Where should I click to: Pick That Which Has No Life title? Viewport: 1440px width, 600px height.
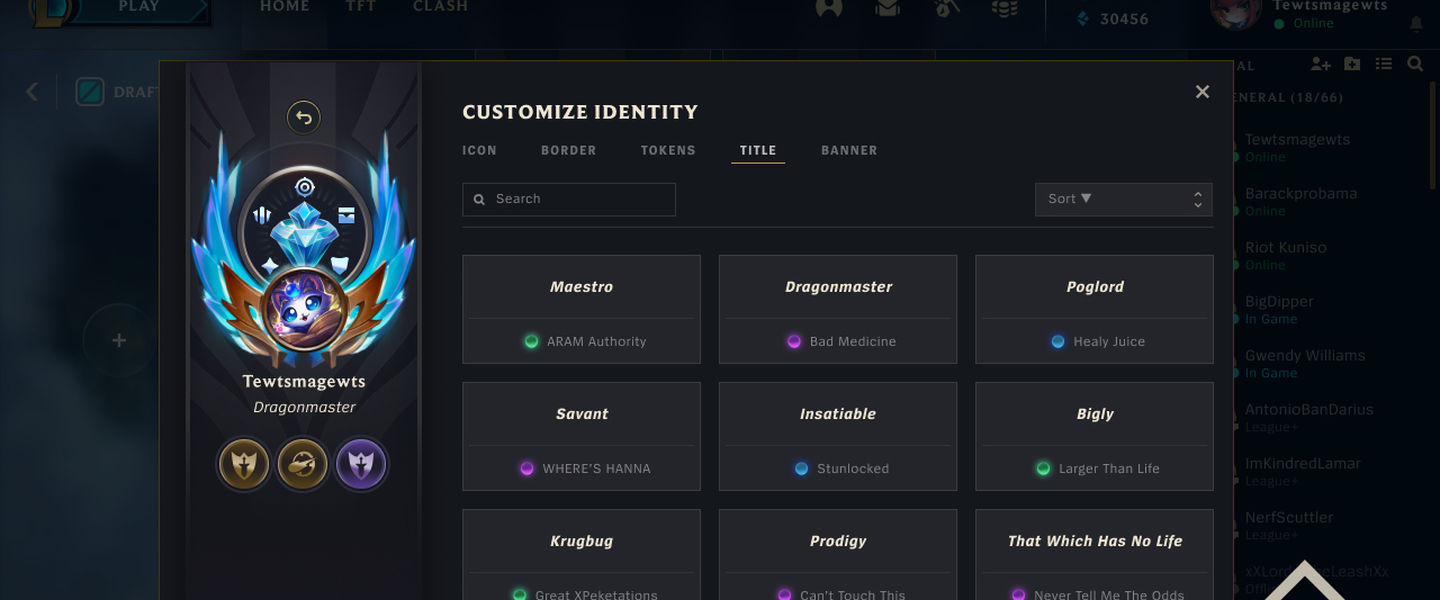pyautogui.click(x=1095, y=555)
